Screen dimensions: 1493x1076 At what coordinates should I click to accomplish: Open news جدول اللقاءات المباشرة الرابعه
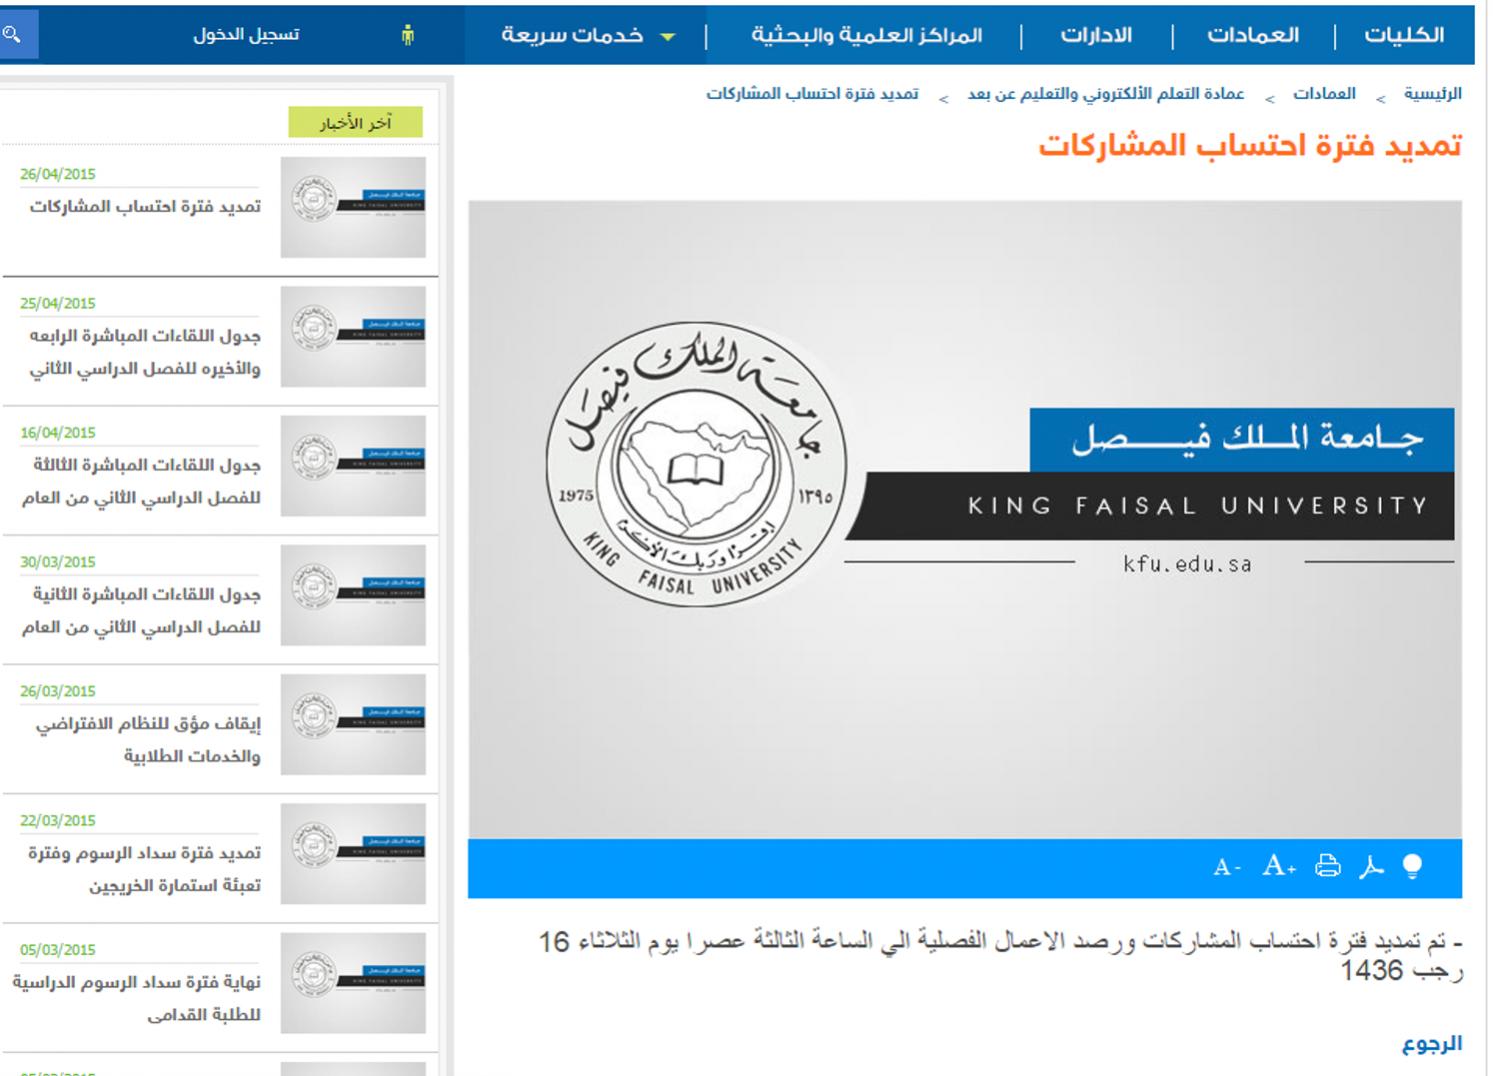(x=145, y=352)
